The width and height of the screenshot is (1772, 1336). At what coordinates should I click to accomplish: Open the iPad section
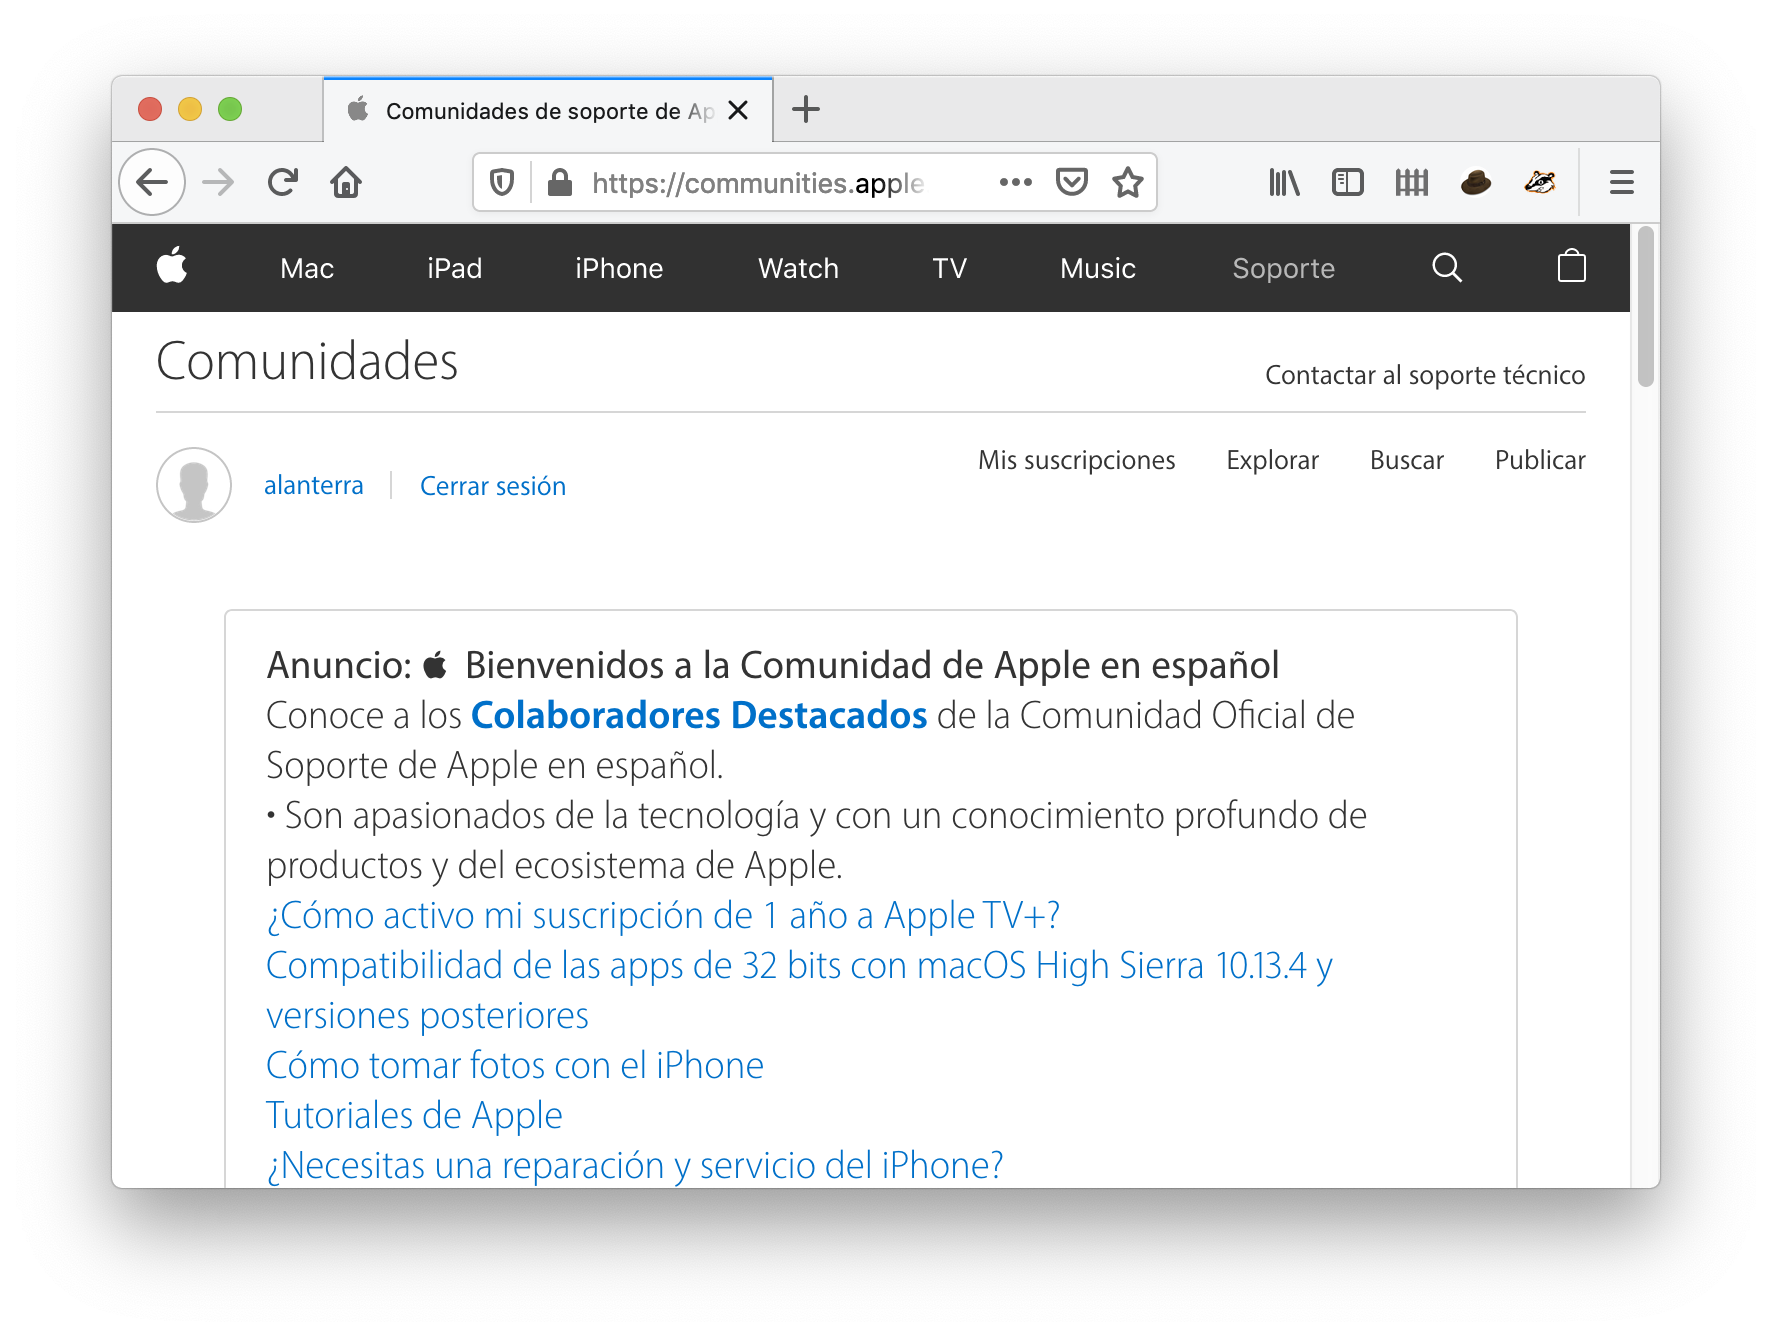455,268
